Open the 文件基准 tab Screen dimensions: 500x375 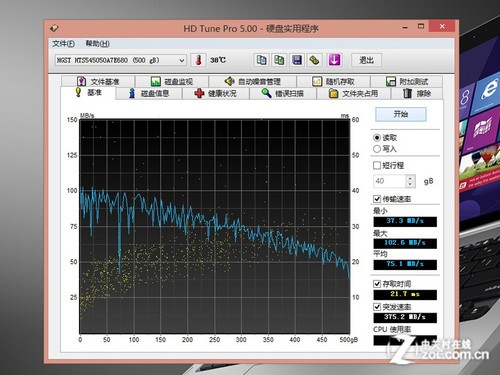pyautogui.click(x=98, y=81)
